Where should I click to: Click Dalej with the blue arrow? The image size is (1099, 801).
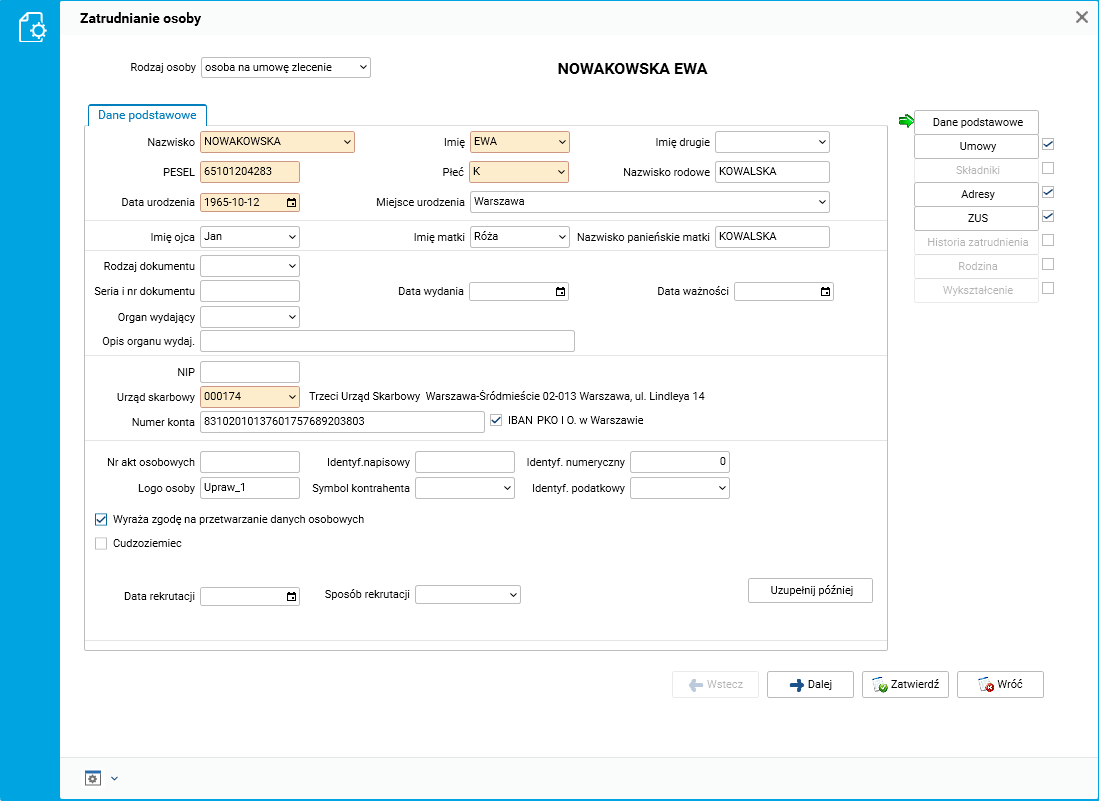pos(810,685)
